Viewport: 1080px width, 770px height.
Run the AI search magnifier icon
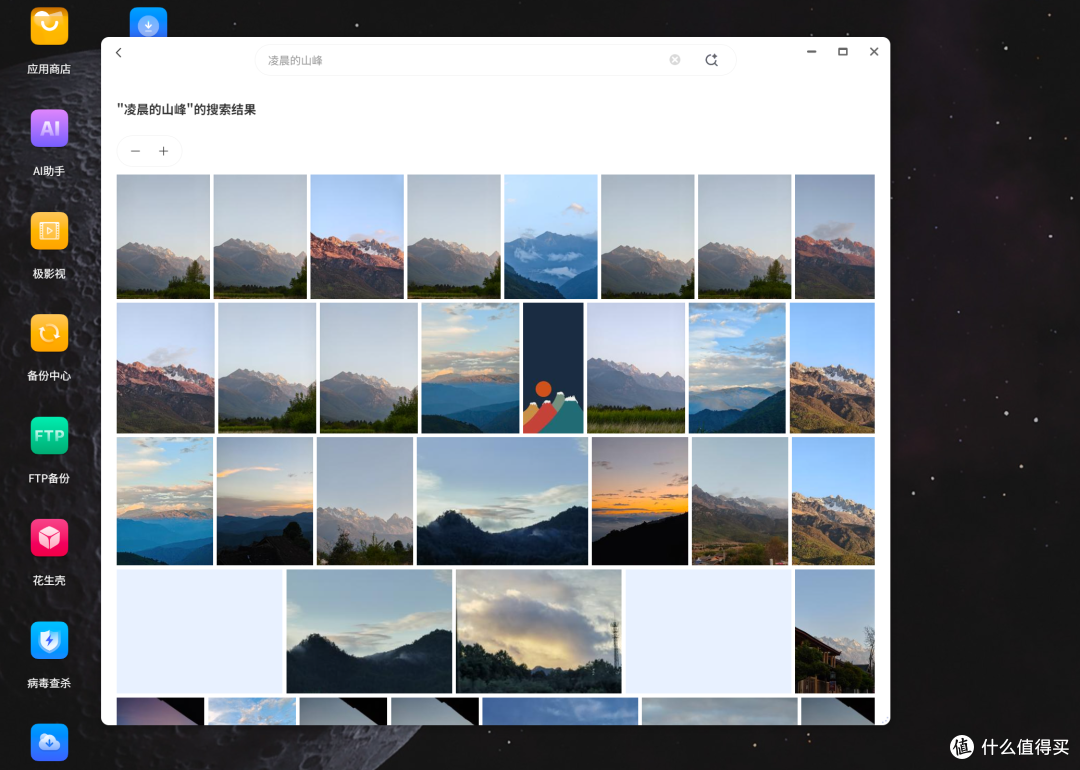(x=712, y=60)
